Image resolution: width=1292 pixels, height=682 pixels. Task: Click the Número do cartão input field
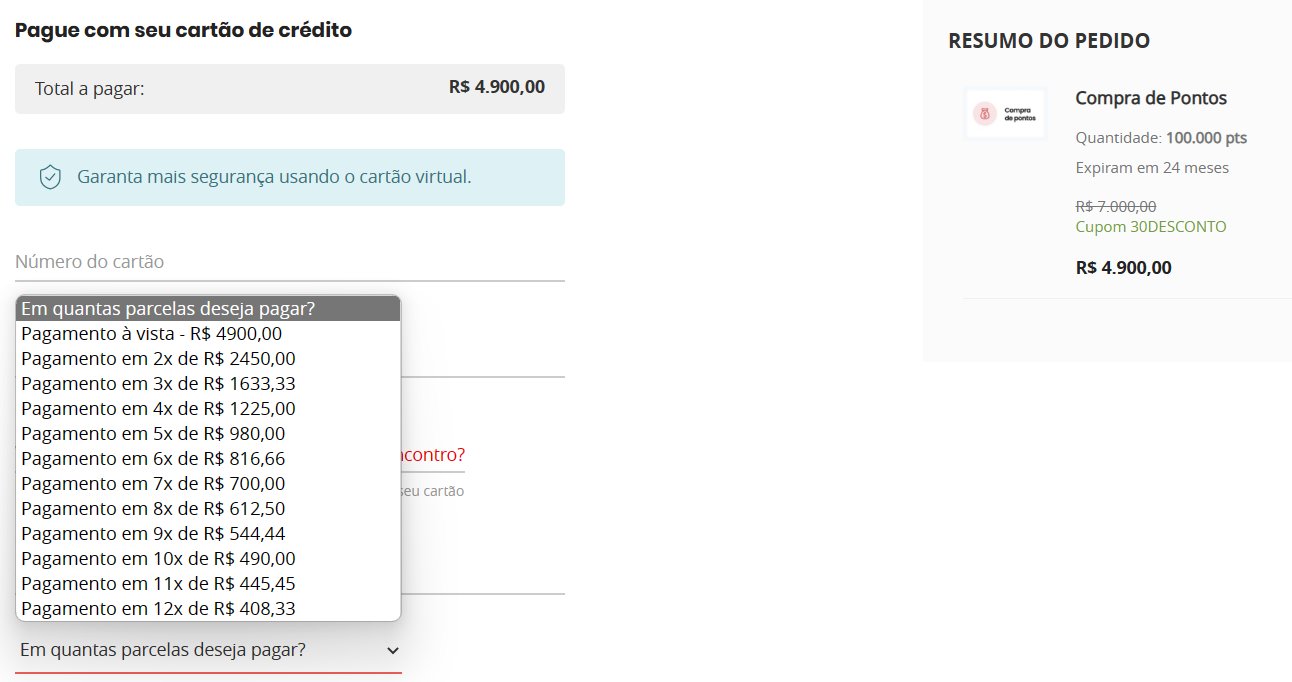click(x=290, y=262)
